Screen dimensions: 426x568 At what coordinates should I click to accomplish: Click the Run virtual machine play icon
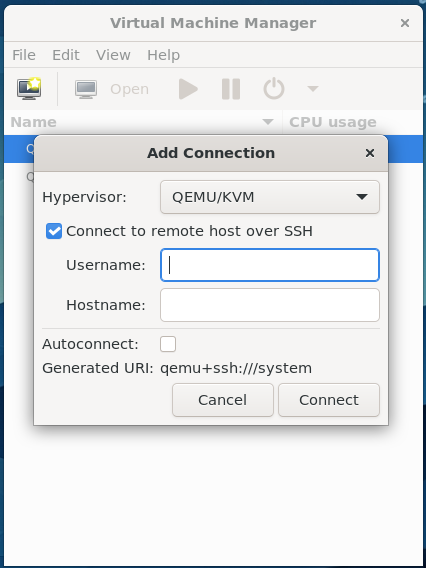click(188, 89)
